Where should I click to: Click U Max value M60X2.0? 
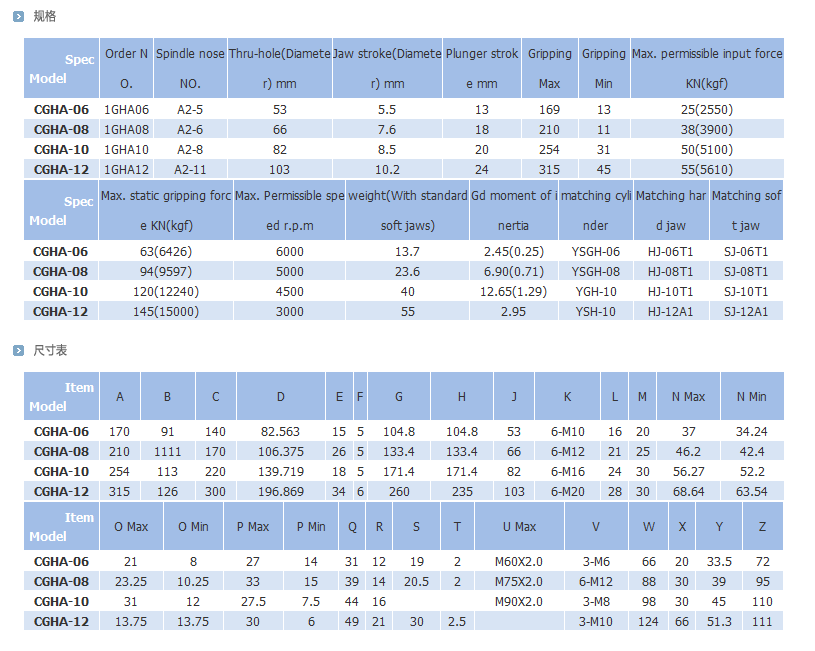[519, 562]
